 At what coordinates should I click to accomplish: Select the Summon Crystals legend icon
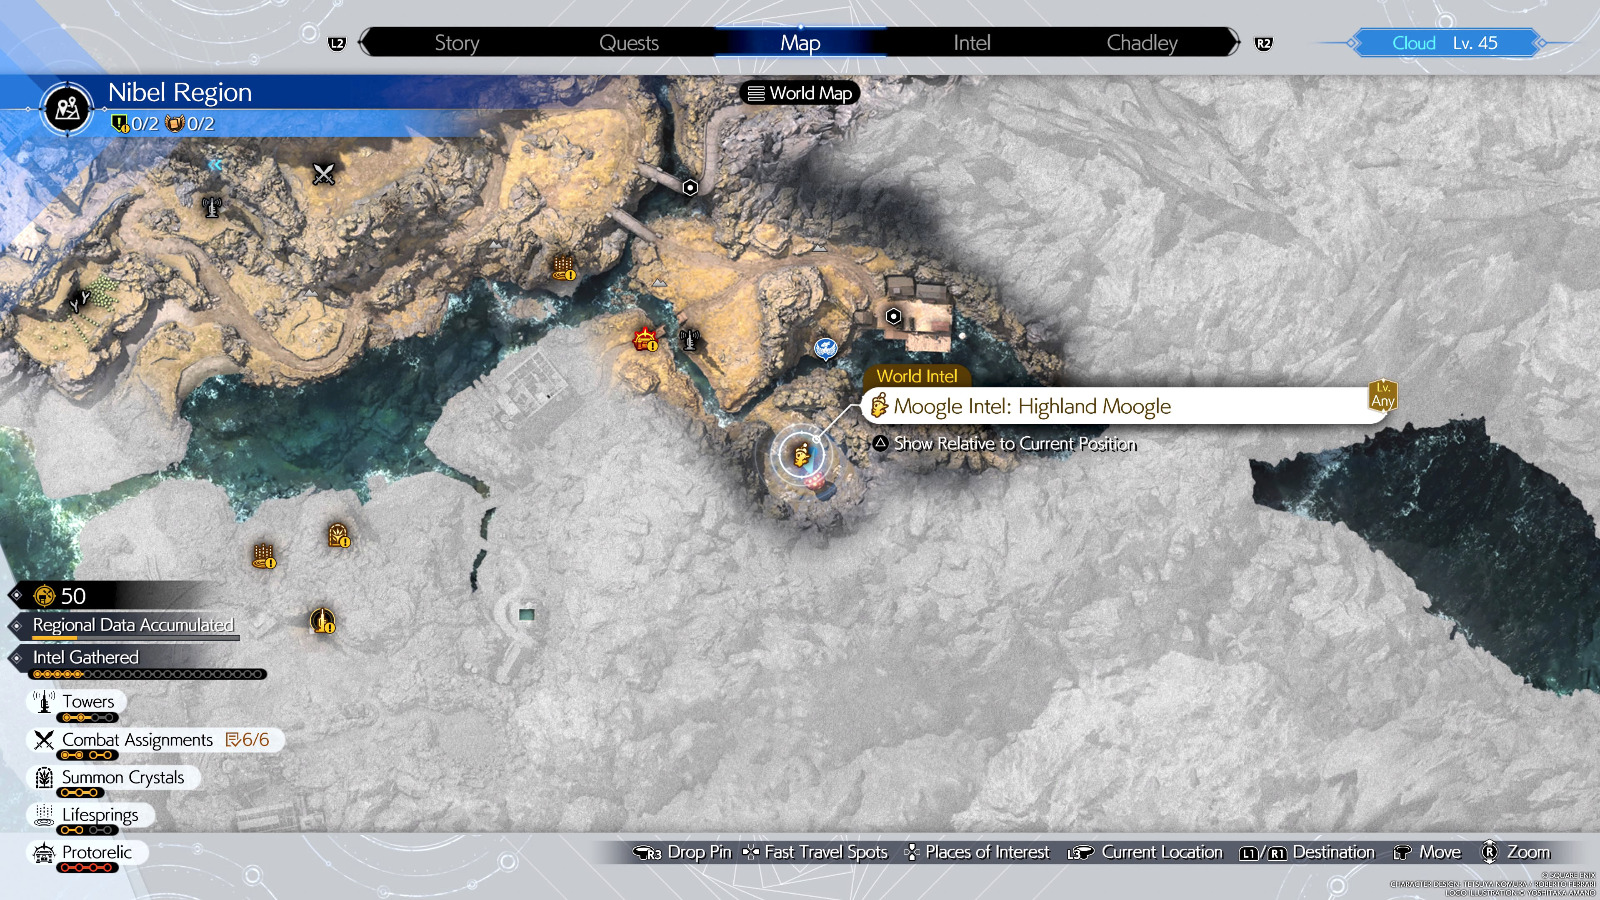pyautogui.click(x=44, y=777)
